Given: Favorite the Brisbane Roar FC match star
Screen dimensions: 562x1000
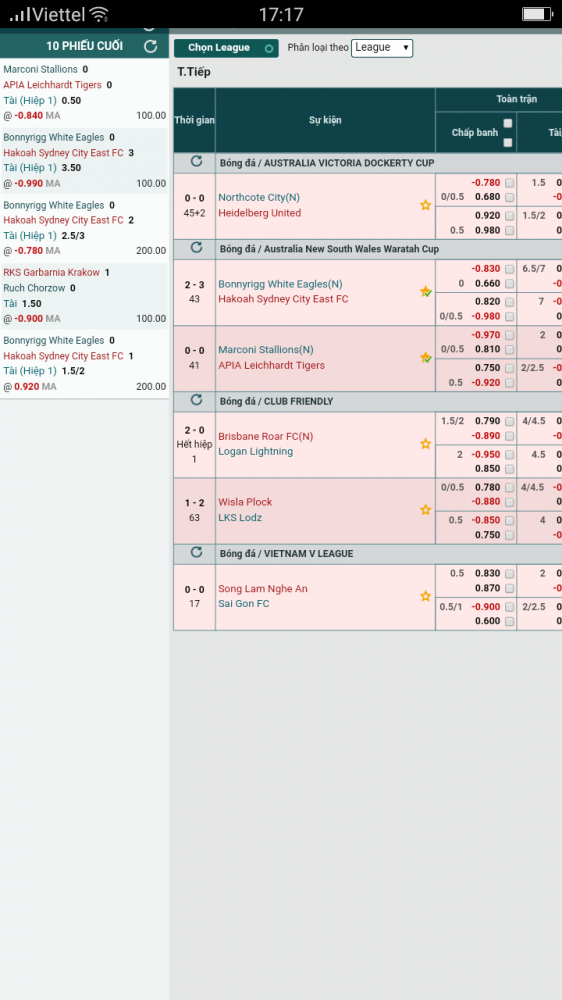Looking at the screenshot, I should [425, 444].
